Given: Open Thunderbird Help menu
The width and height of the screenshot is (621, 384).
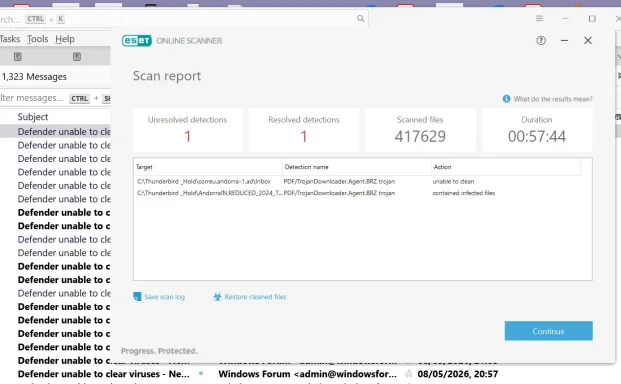Looking at the screenshot, I should (x=65, y=39).
